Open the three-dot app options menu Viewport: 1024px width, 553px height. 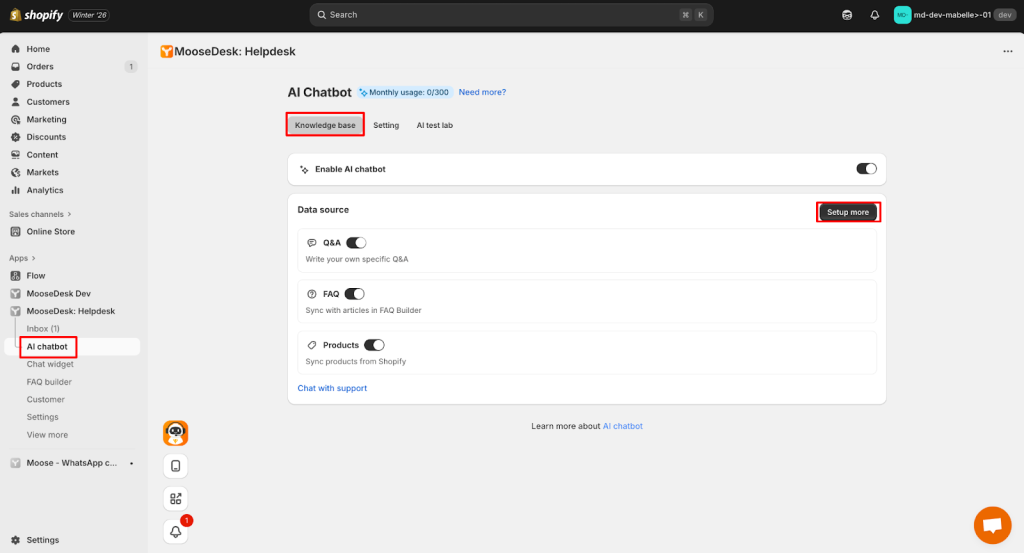coord(1007,51)
